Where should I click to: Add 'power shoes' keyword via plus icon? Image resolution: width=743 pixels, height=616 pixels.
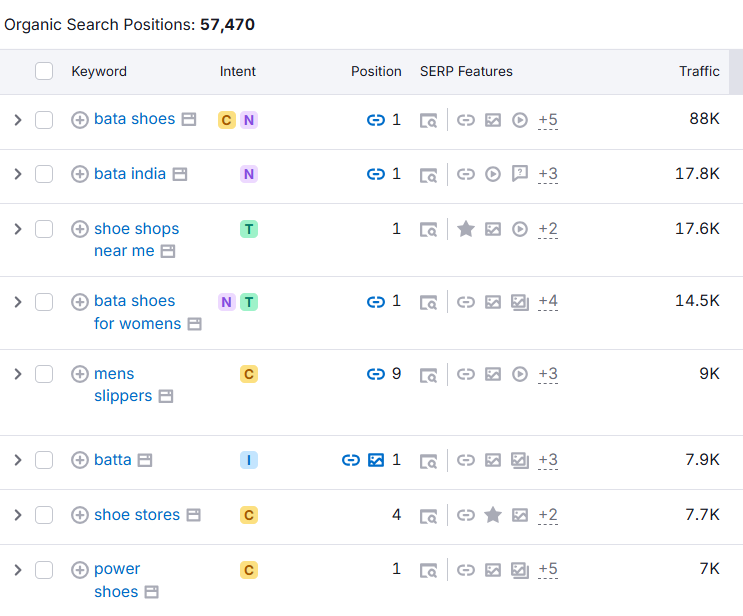[80, 570]
